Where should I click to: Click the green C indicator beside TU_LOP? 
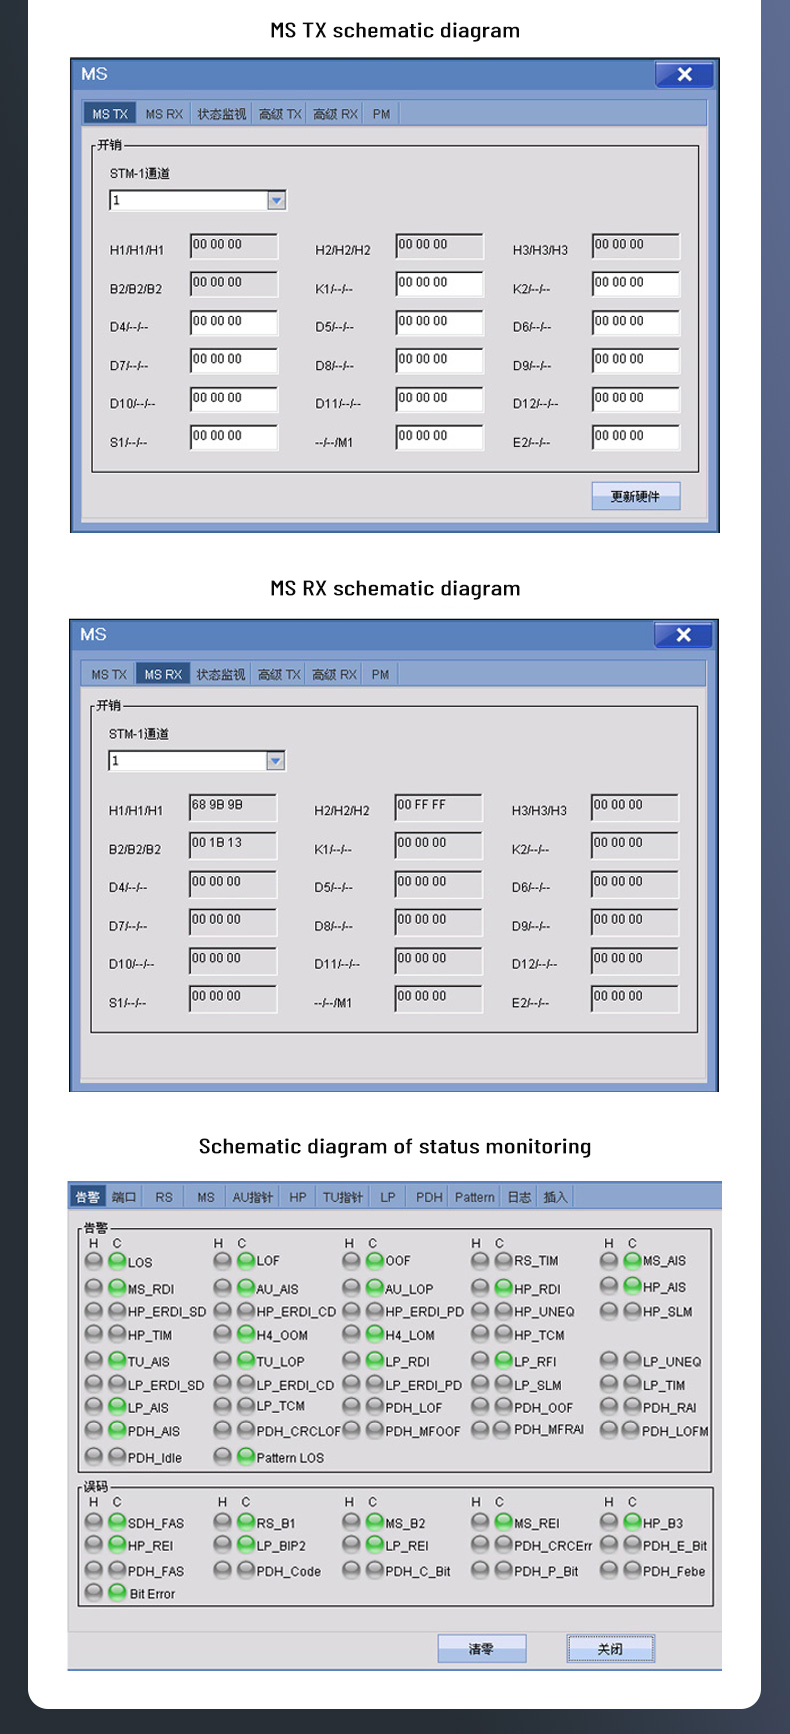[x=246, y=1360]
